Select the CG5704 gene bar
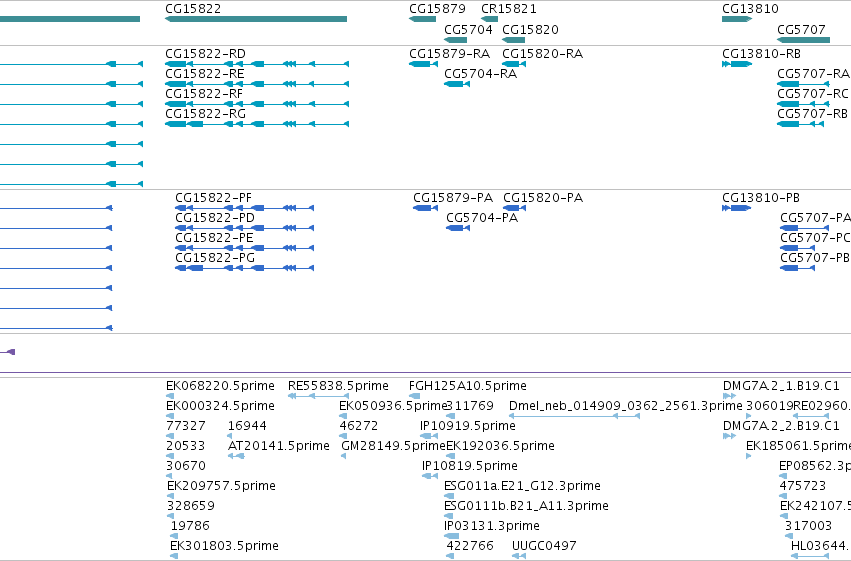This screenshot has width=851, height=561. [455, 40]
